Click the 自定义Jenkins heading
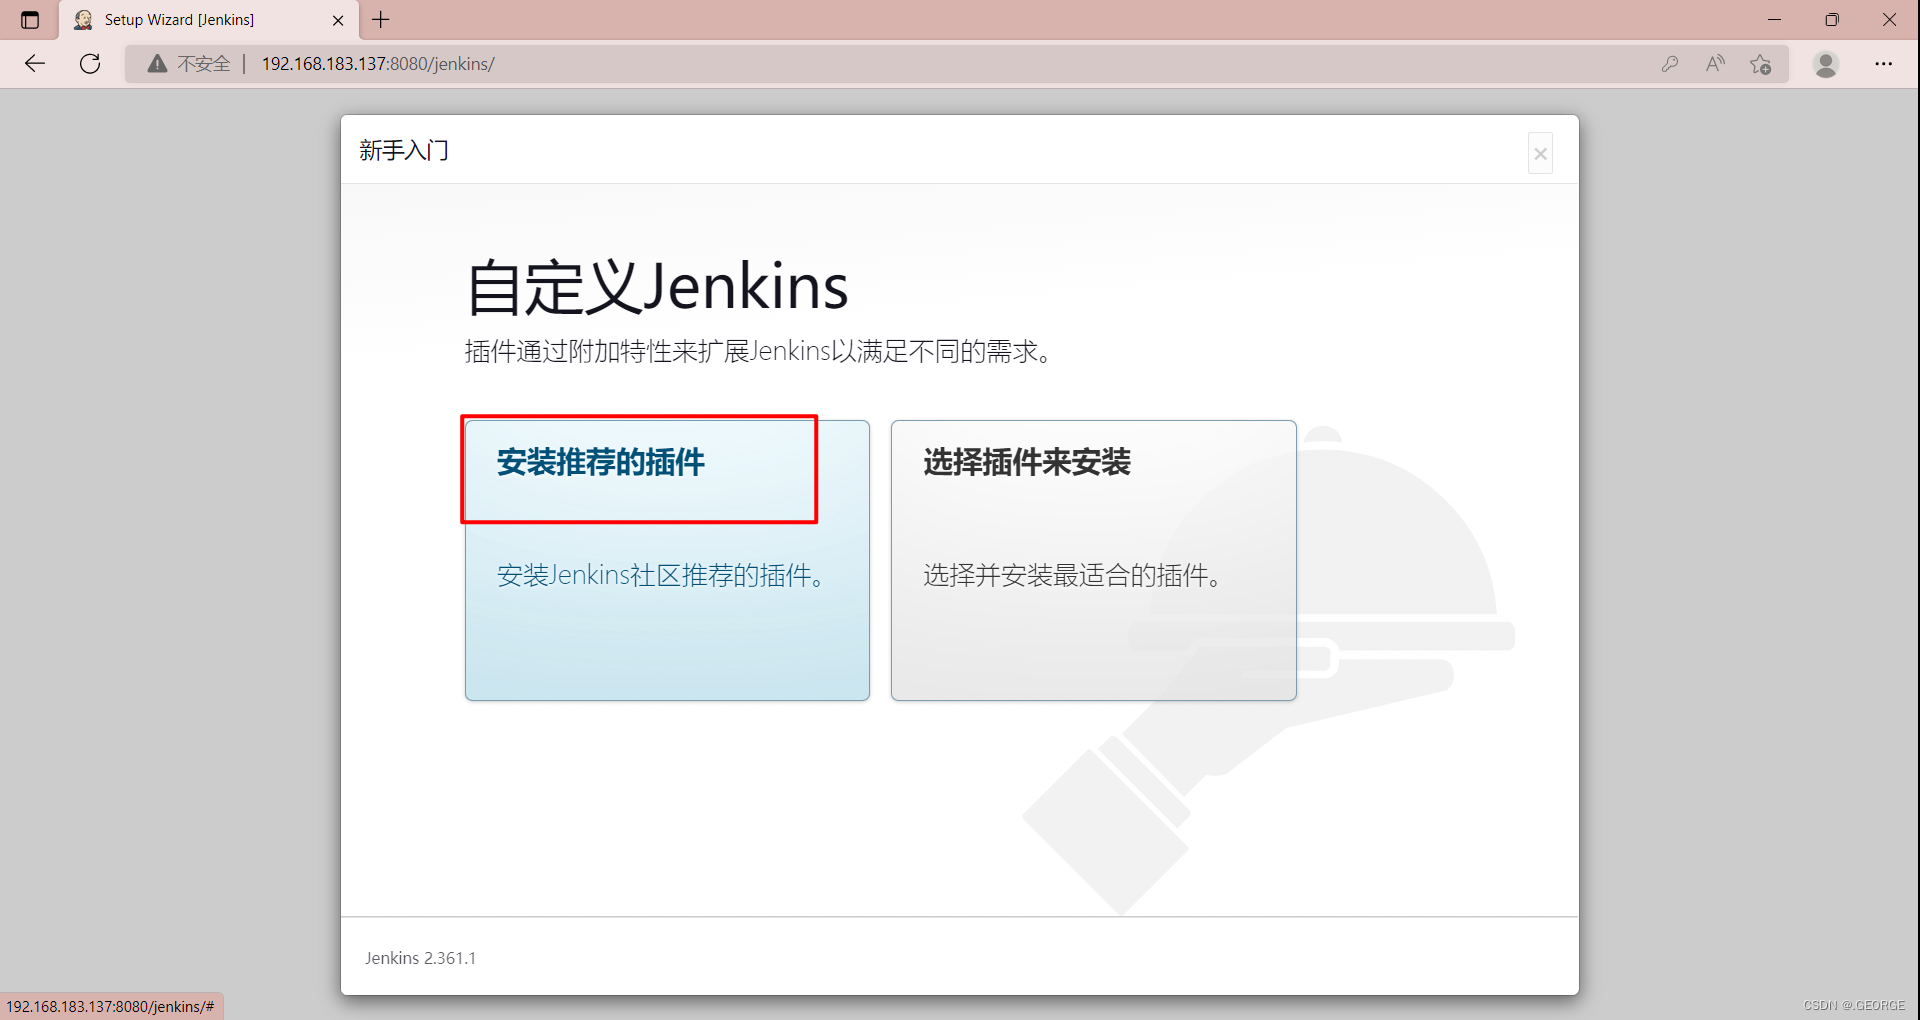This screenshot has height=1020, width=1920. (657, 288)
